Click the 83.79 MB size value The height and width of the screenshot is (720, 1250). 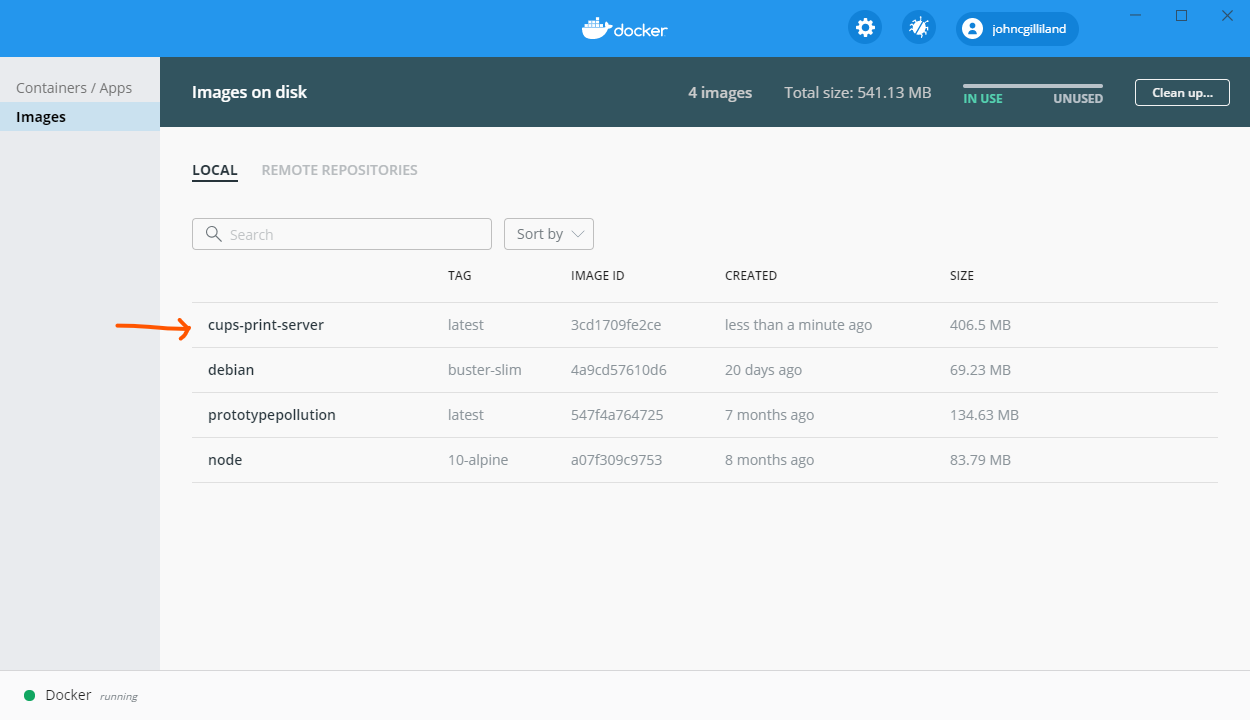981,460
